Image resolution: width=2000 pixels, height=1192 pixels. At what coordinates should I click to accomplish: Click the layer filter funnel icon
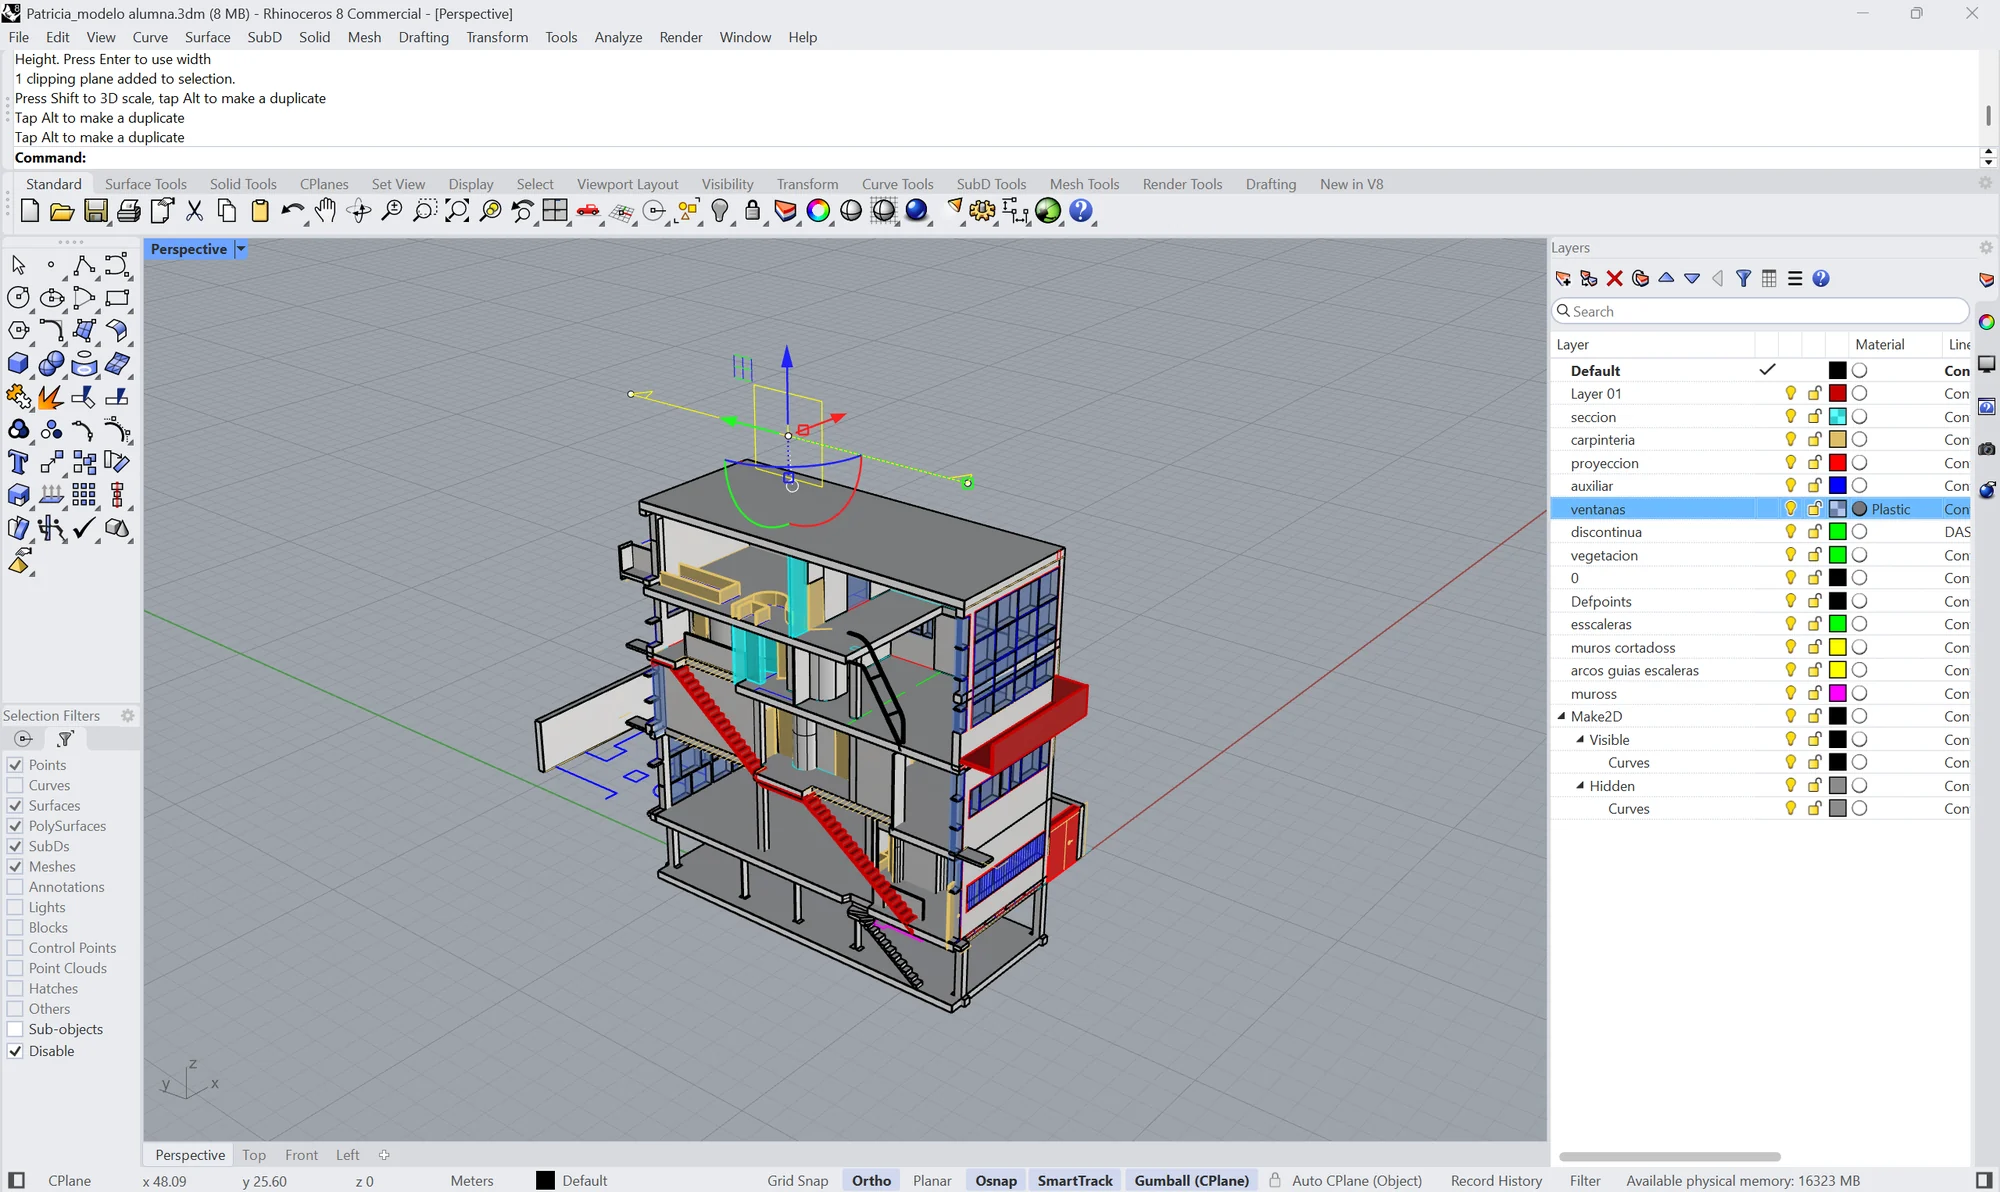click(x=1743, y=279)
